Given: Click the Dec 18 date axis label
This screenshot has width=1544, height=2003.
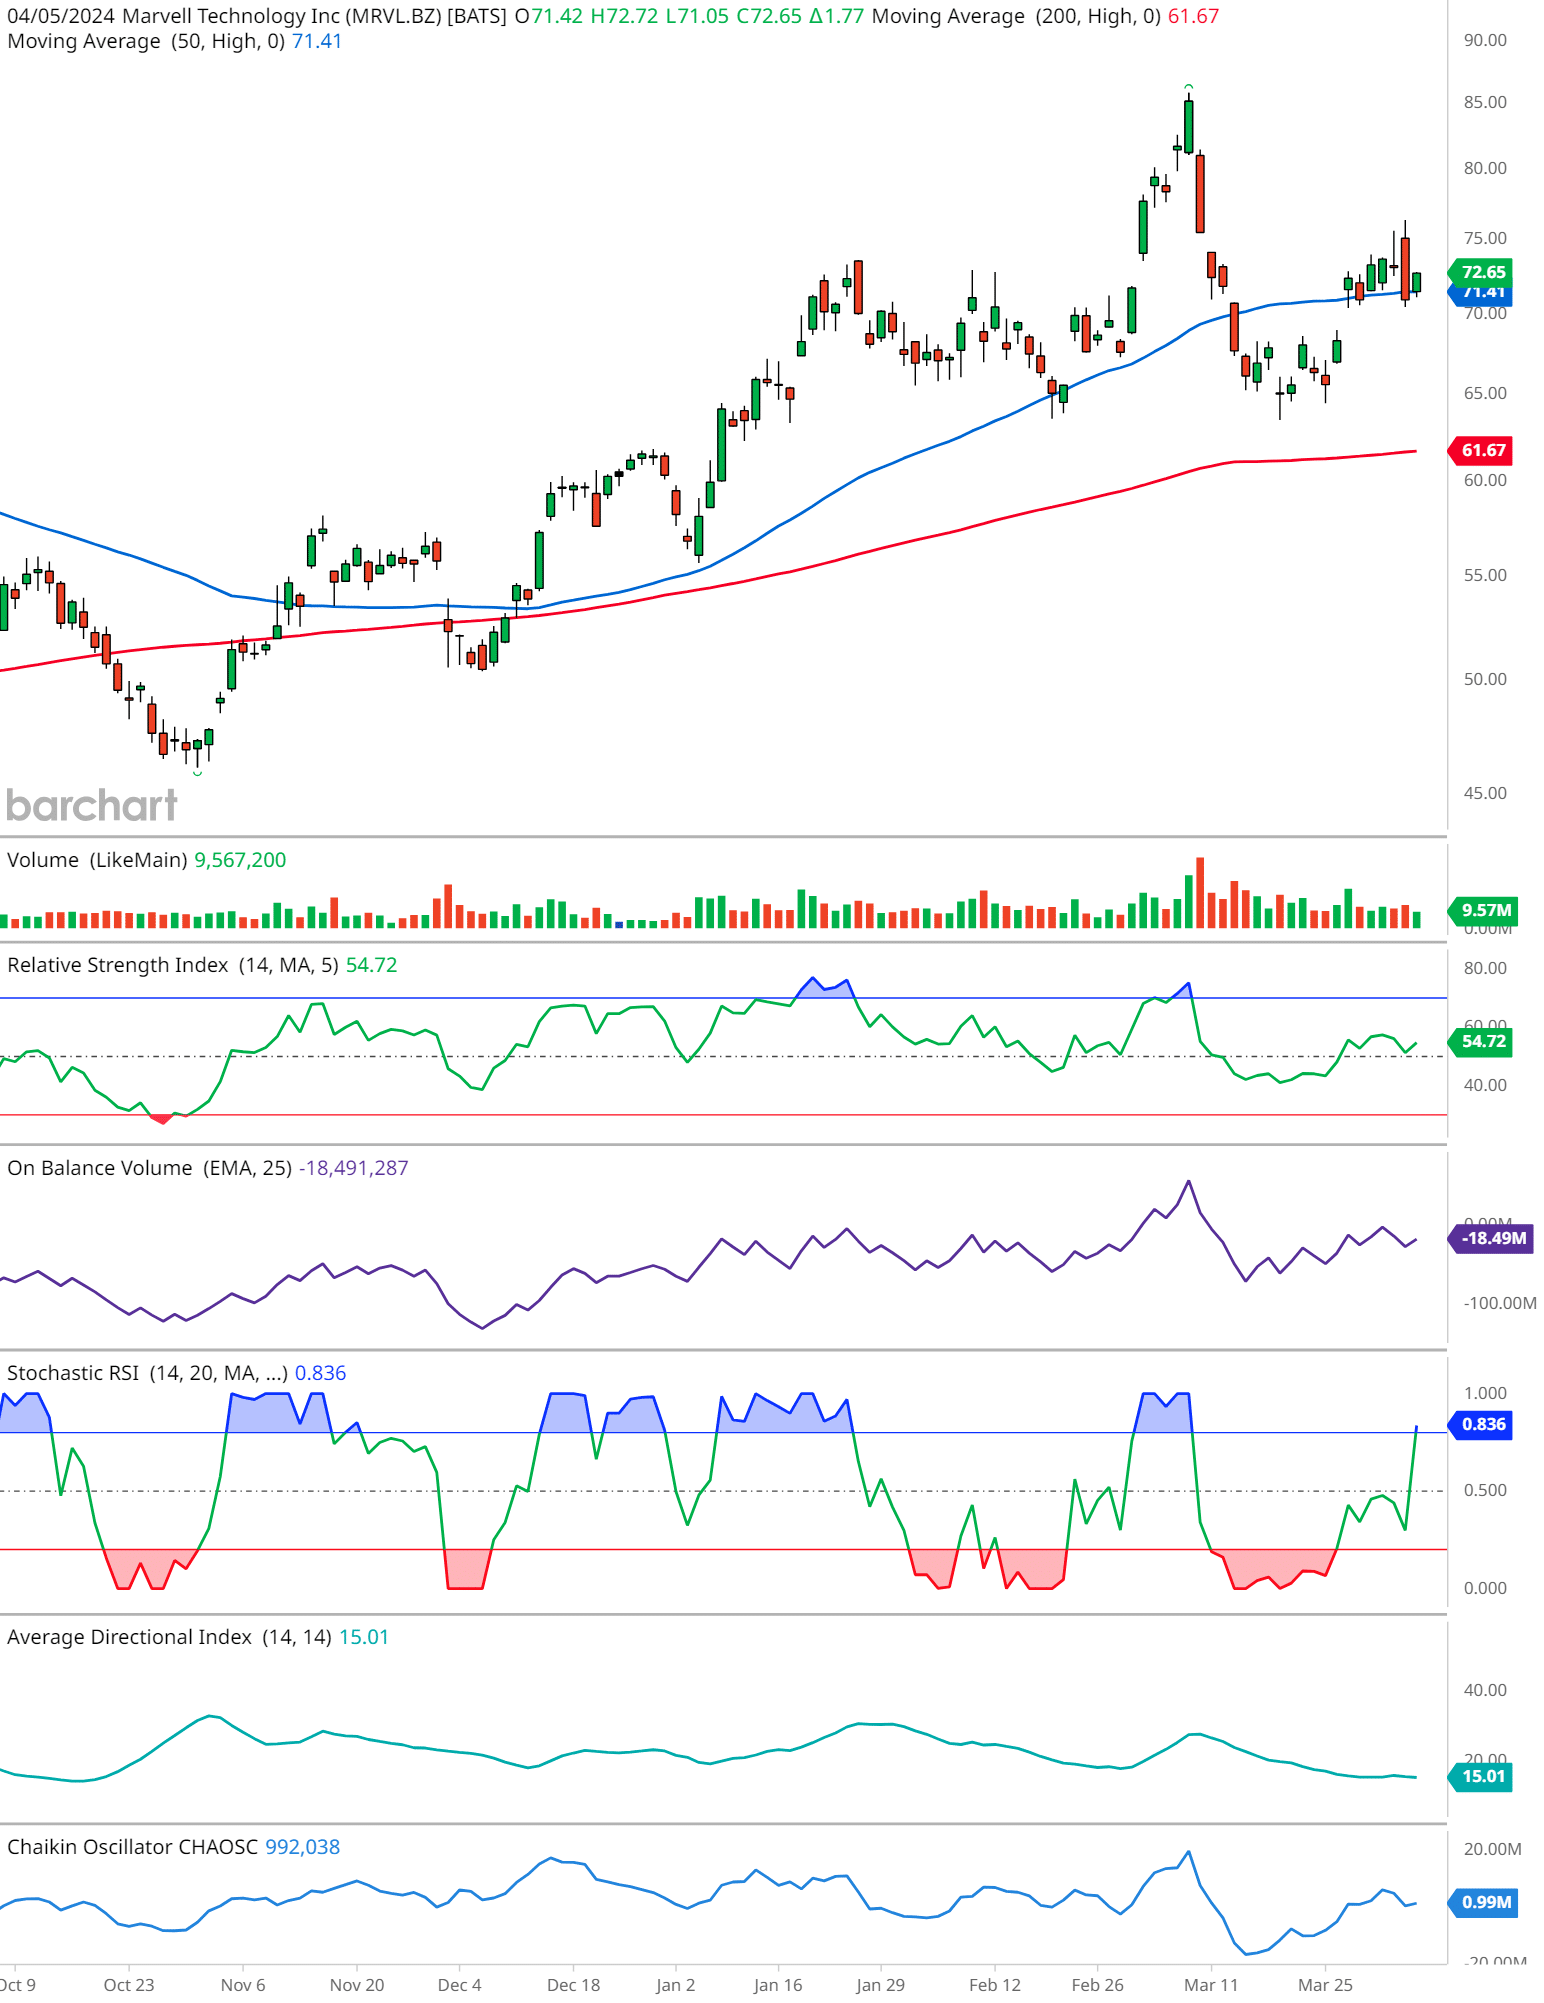Looking at the screenshot, I should (574, 1985).
